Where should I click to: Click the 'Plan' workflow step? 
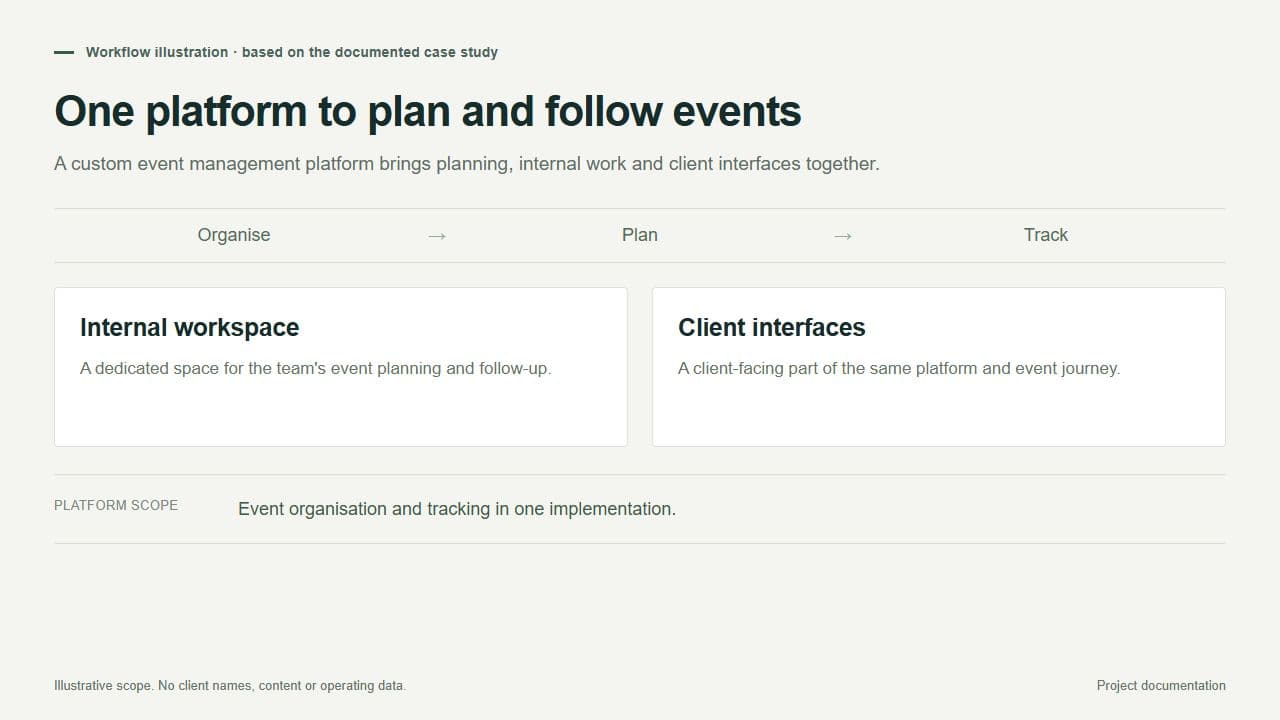tap(640, 235)
